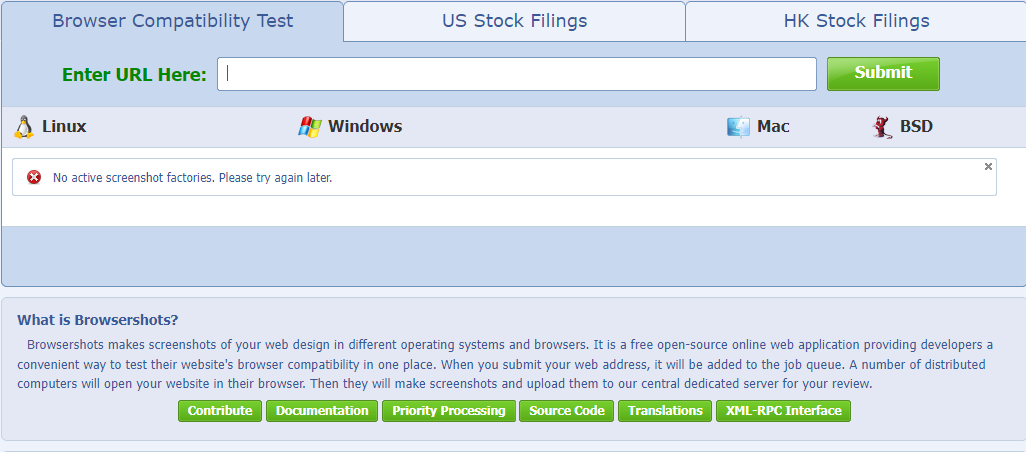The height and width of the screenshot is (452, 1026).
Task: Click the Linux penguin icon
Action: 24,127
